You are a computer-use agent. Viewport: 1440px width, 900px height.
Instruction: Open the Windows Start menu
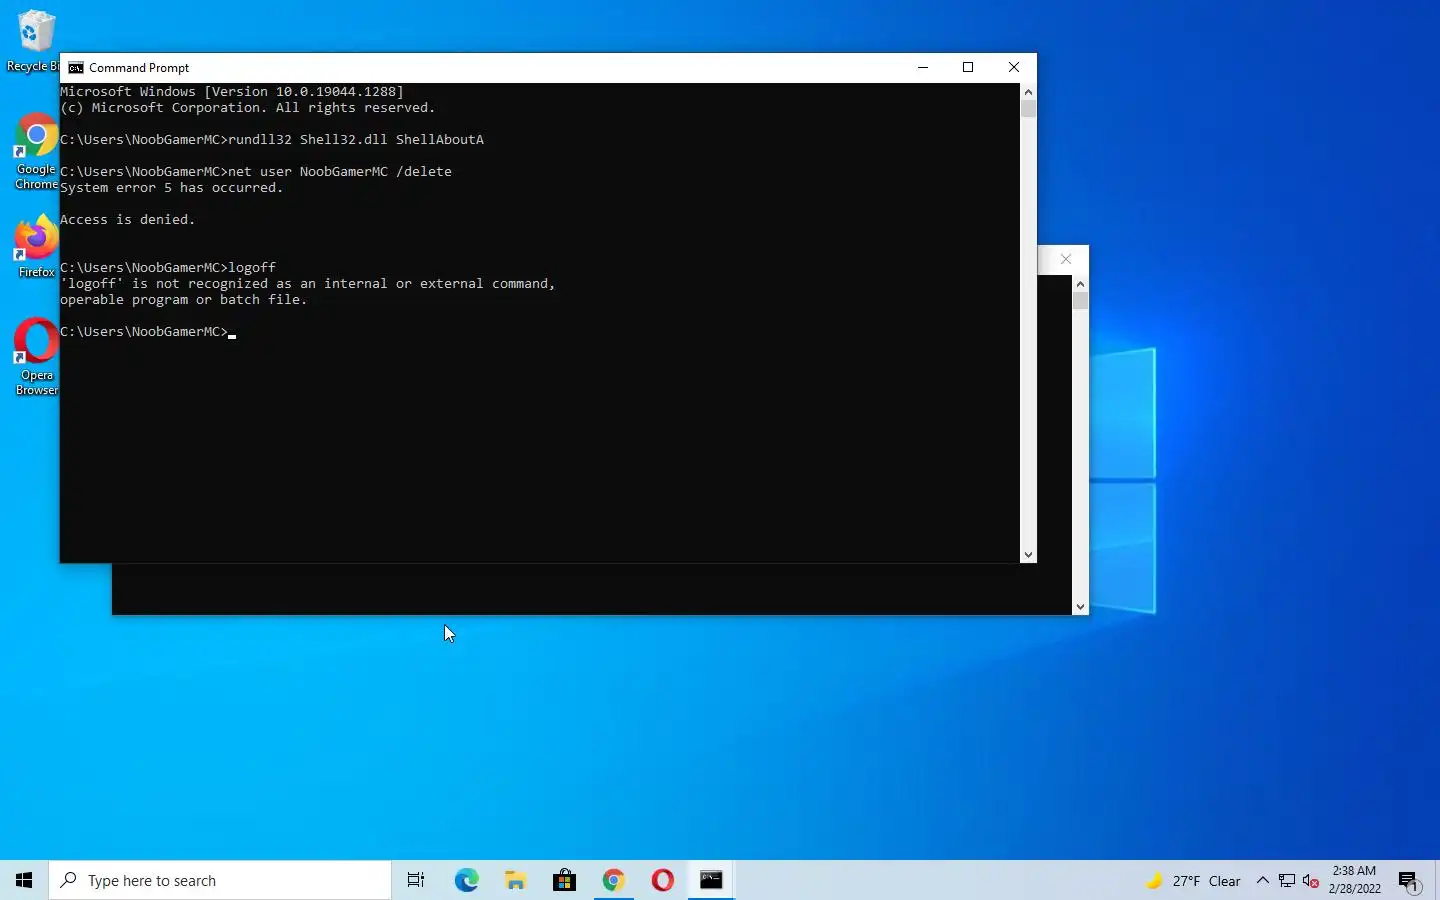[24, 880]
